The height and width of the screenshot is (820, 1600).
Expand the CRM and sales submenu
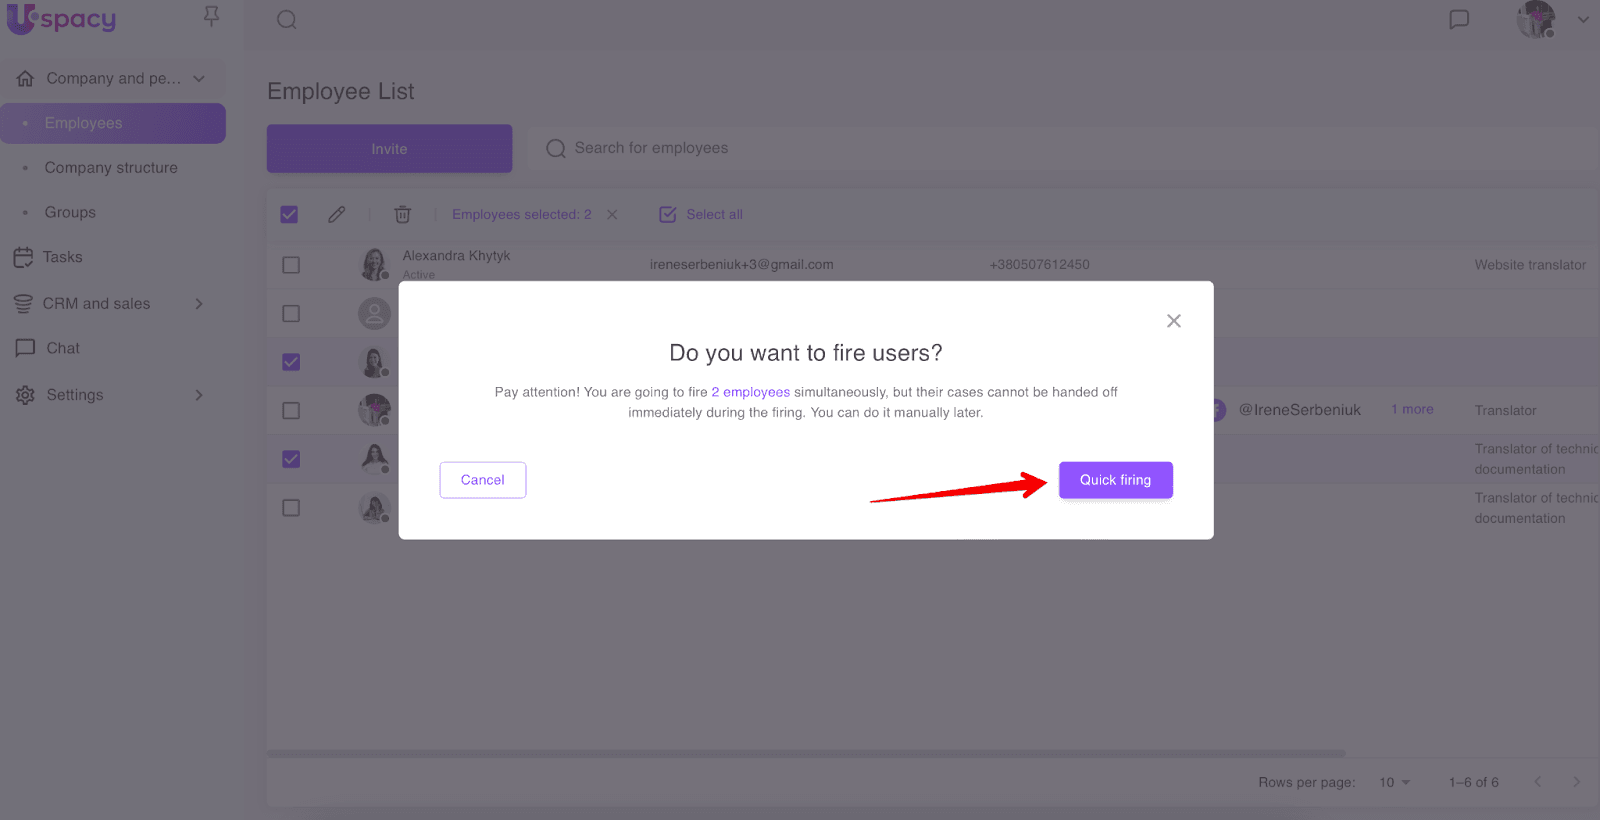(199, 303)
